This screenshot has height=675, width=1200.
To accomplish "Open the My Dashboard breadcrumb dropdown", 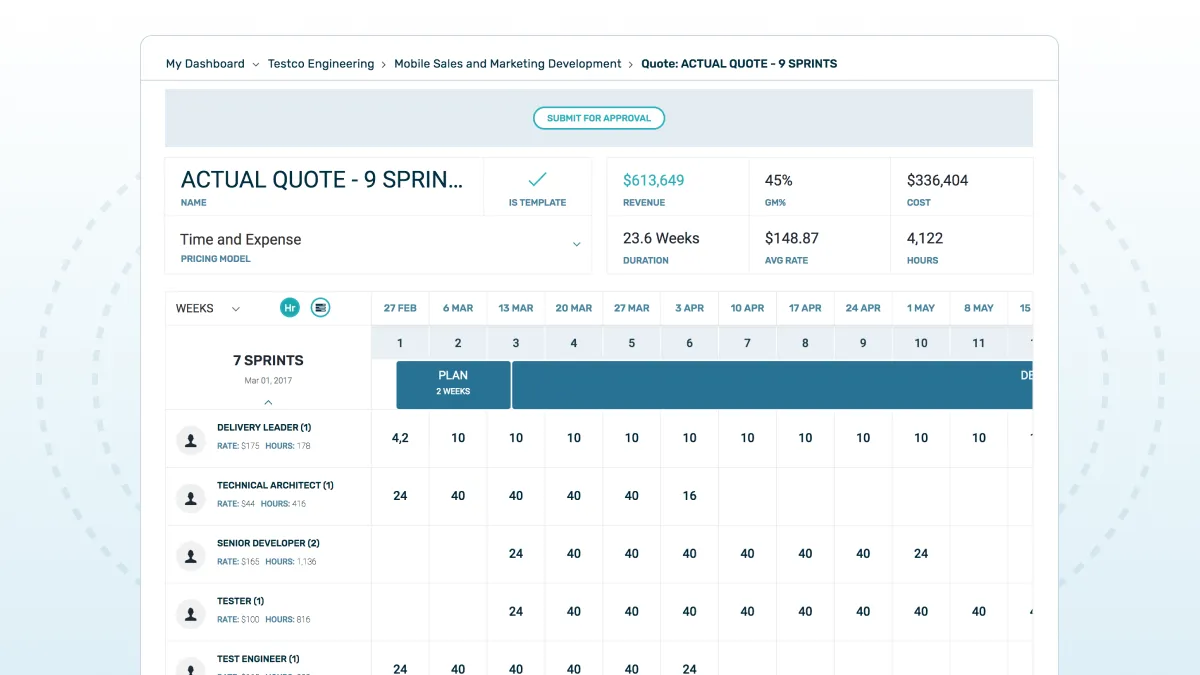I will pyautogui.click(x=256, y=64).
